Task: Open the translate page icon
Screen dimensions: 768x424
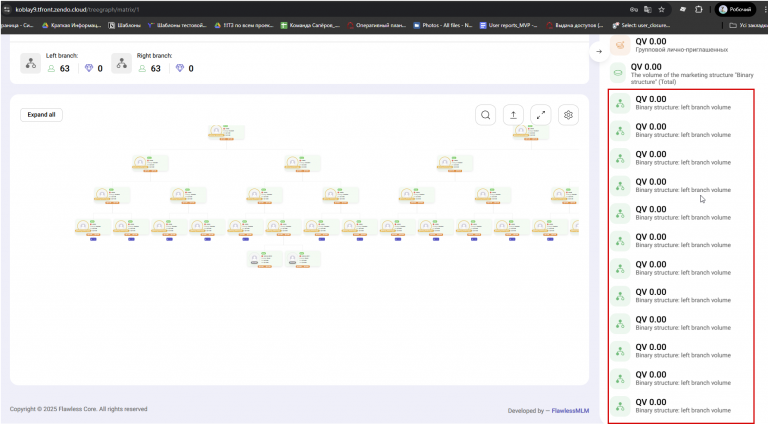Action: (x=648, y=9)
